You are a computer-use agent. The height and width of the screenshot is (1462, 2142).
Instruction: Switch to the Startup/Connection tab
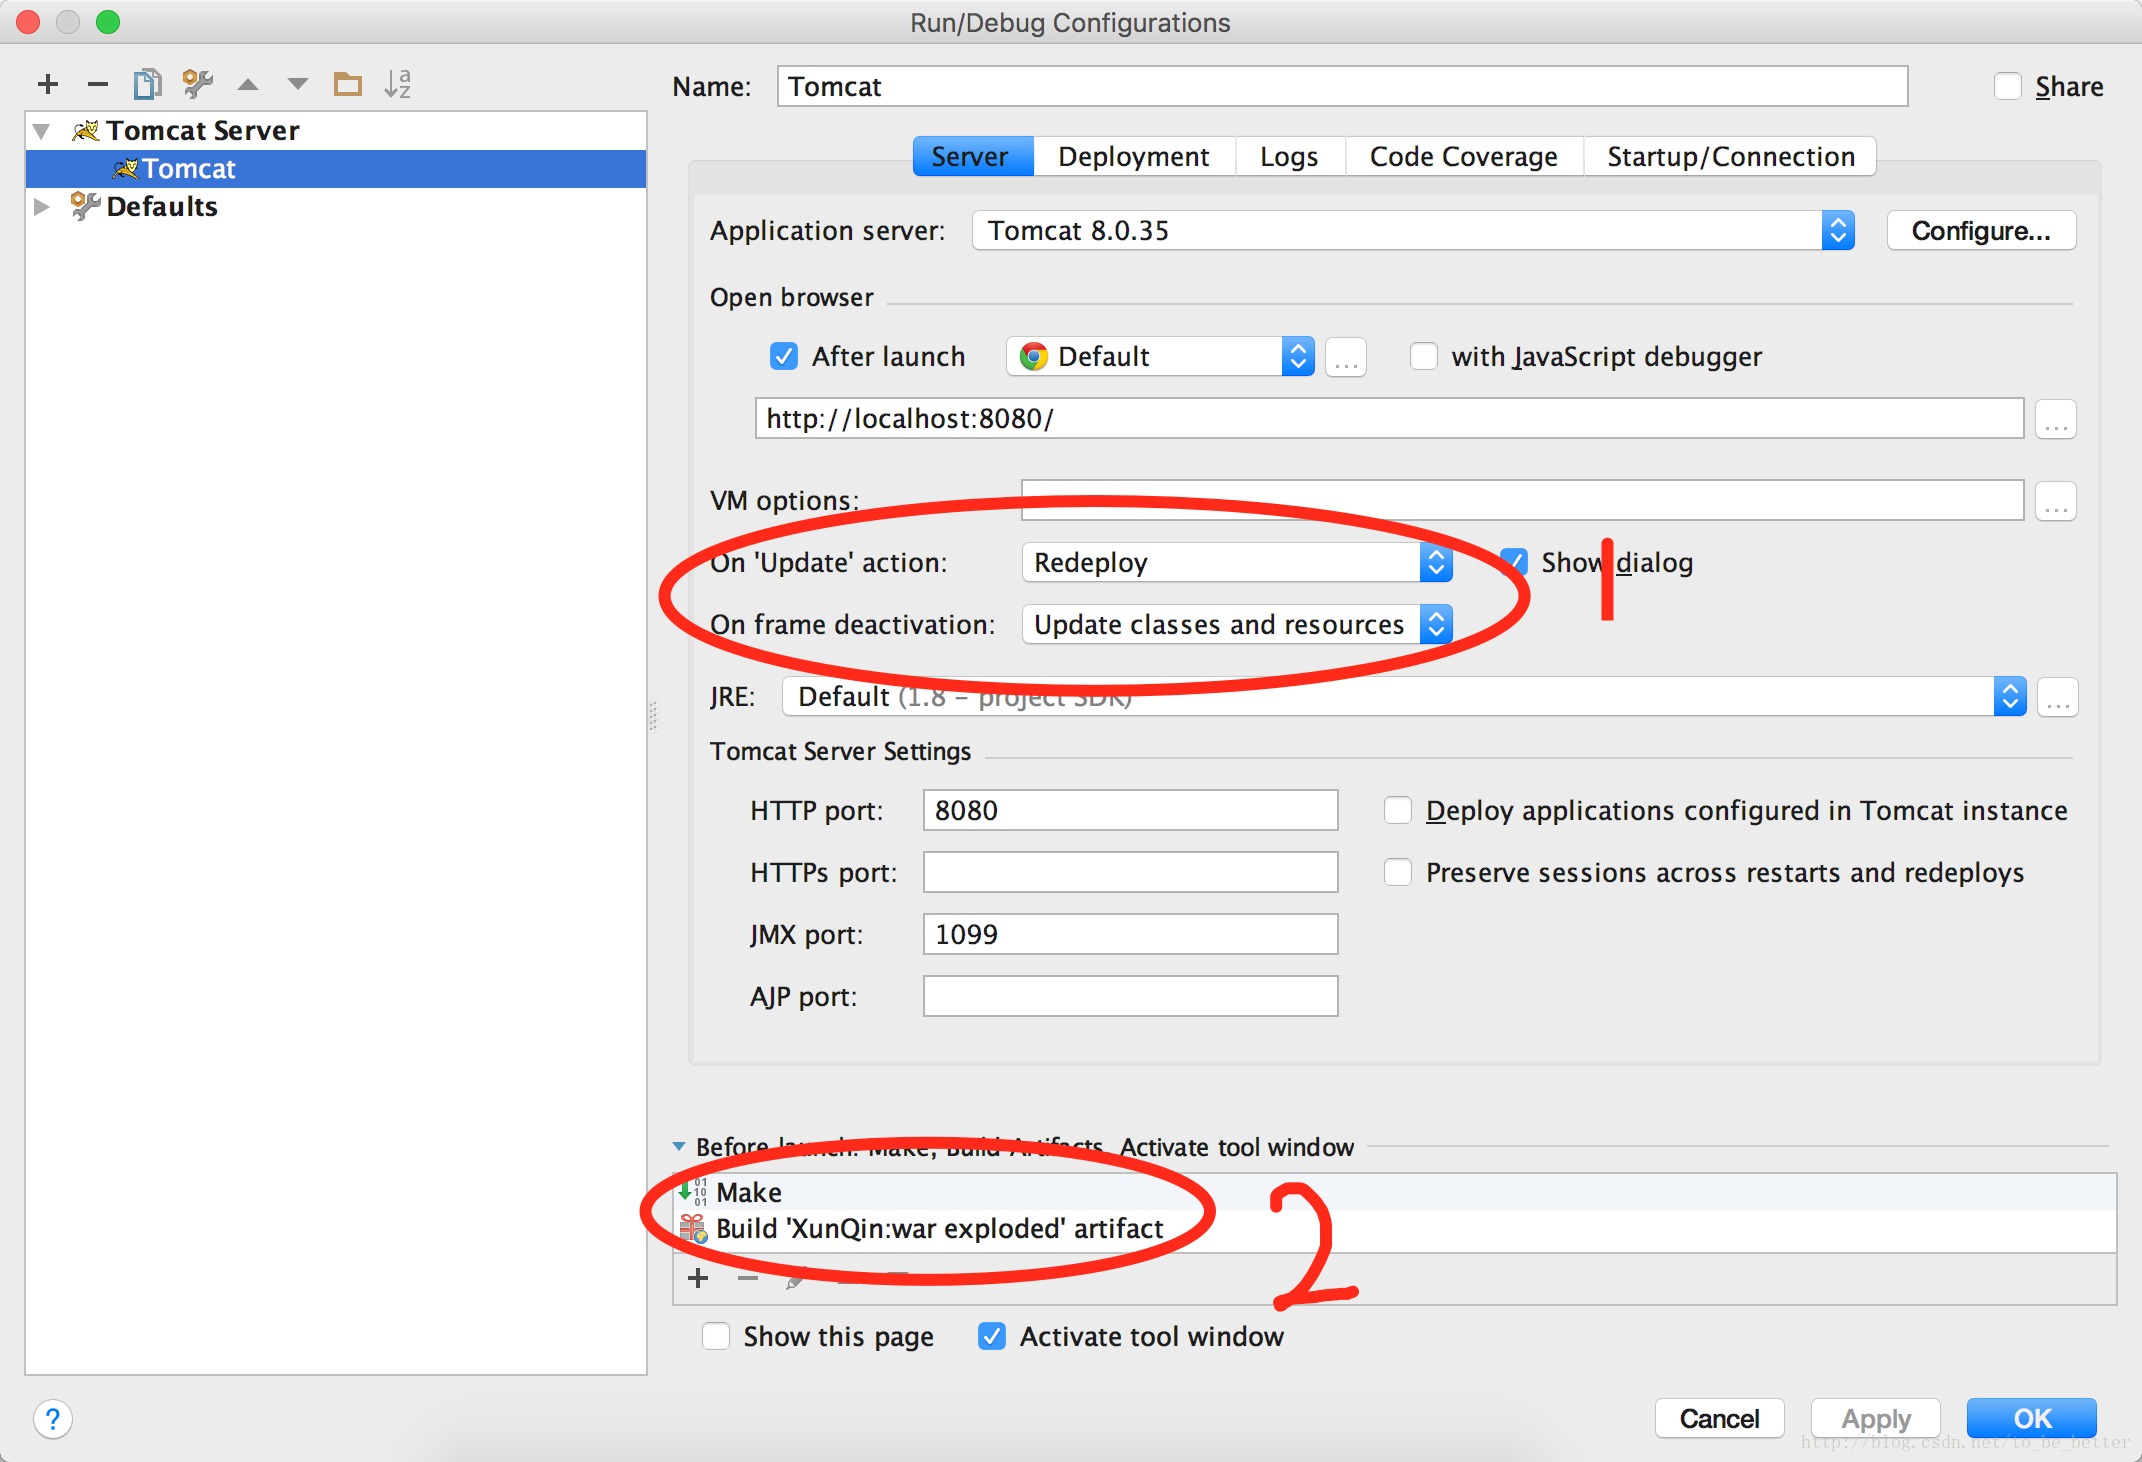[1731, 157]
